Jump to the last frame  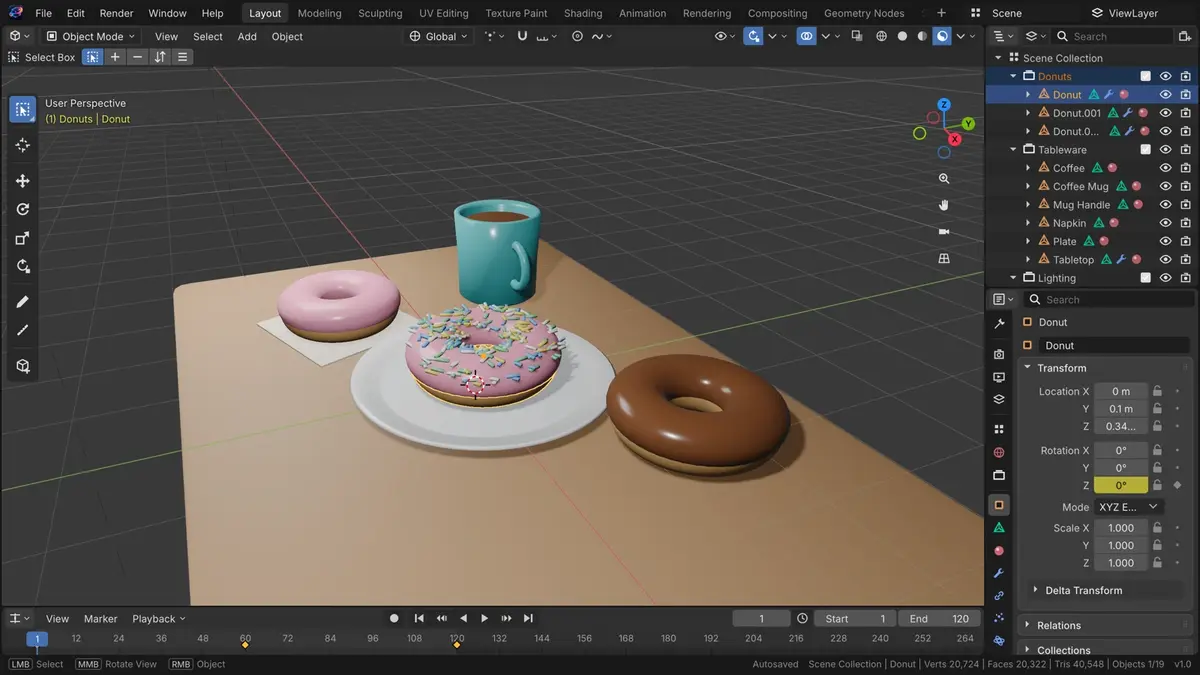(x=528, y=619)
